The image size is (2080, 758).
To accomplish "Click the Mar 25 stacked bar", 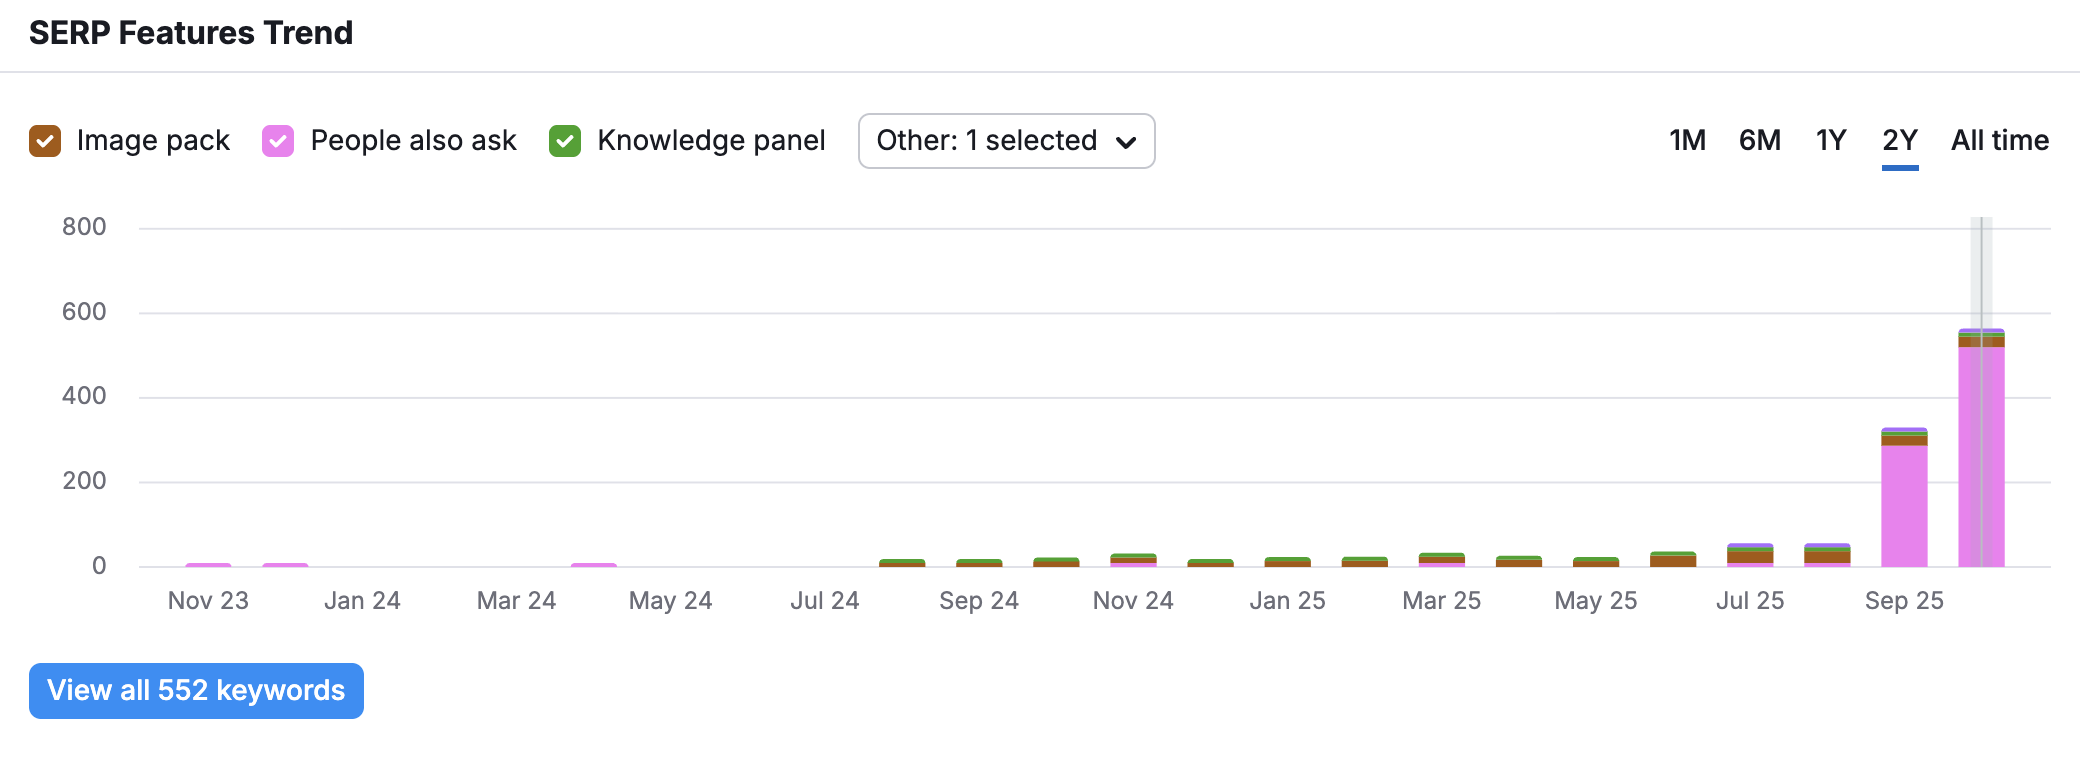I will 1442,560.
